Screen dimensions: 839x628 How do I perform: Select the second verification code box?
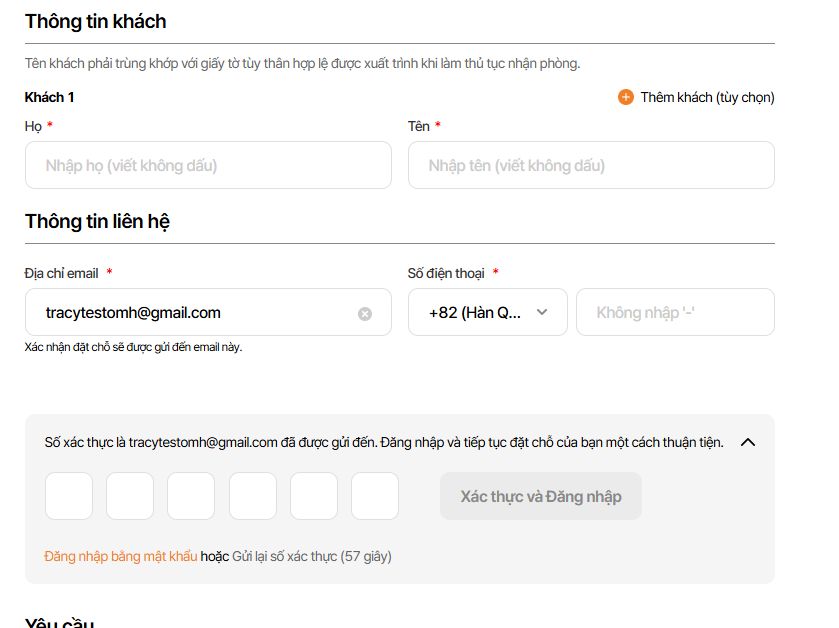(x=130, y=496)
